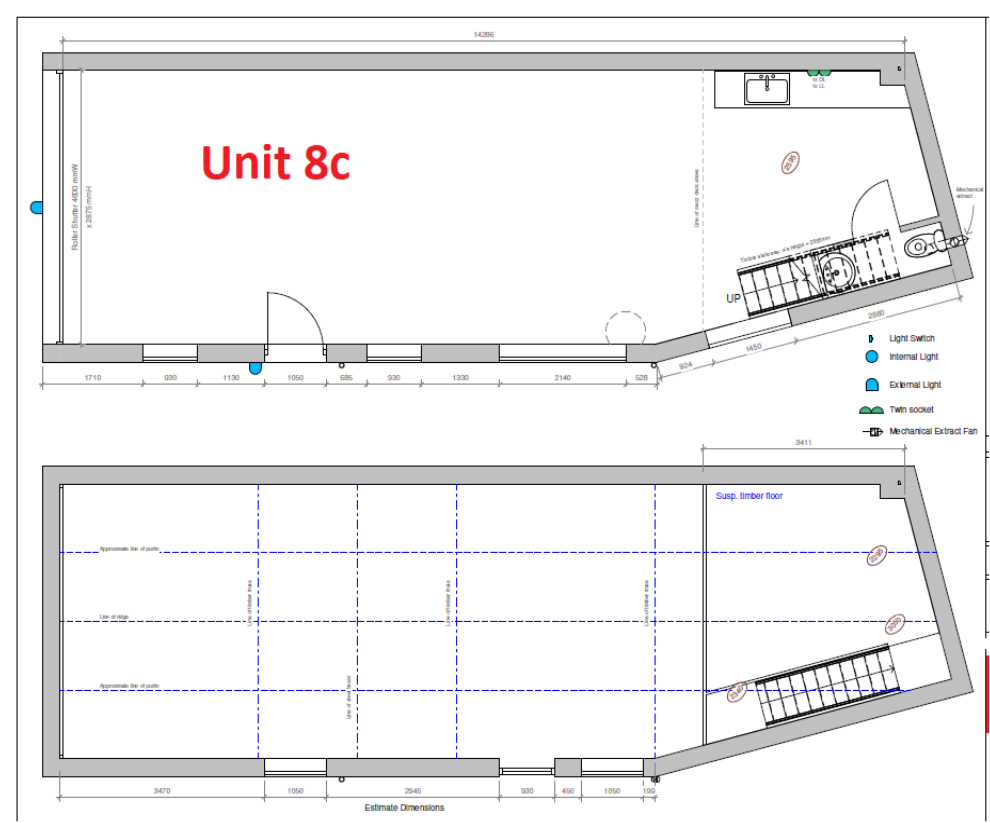Click the External Light legend symbol
Image resolution: width=990 pixels, height=823 pixels.
[x=870, y=385]
